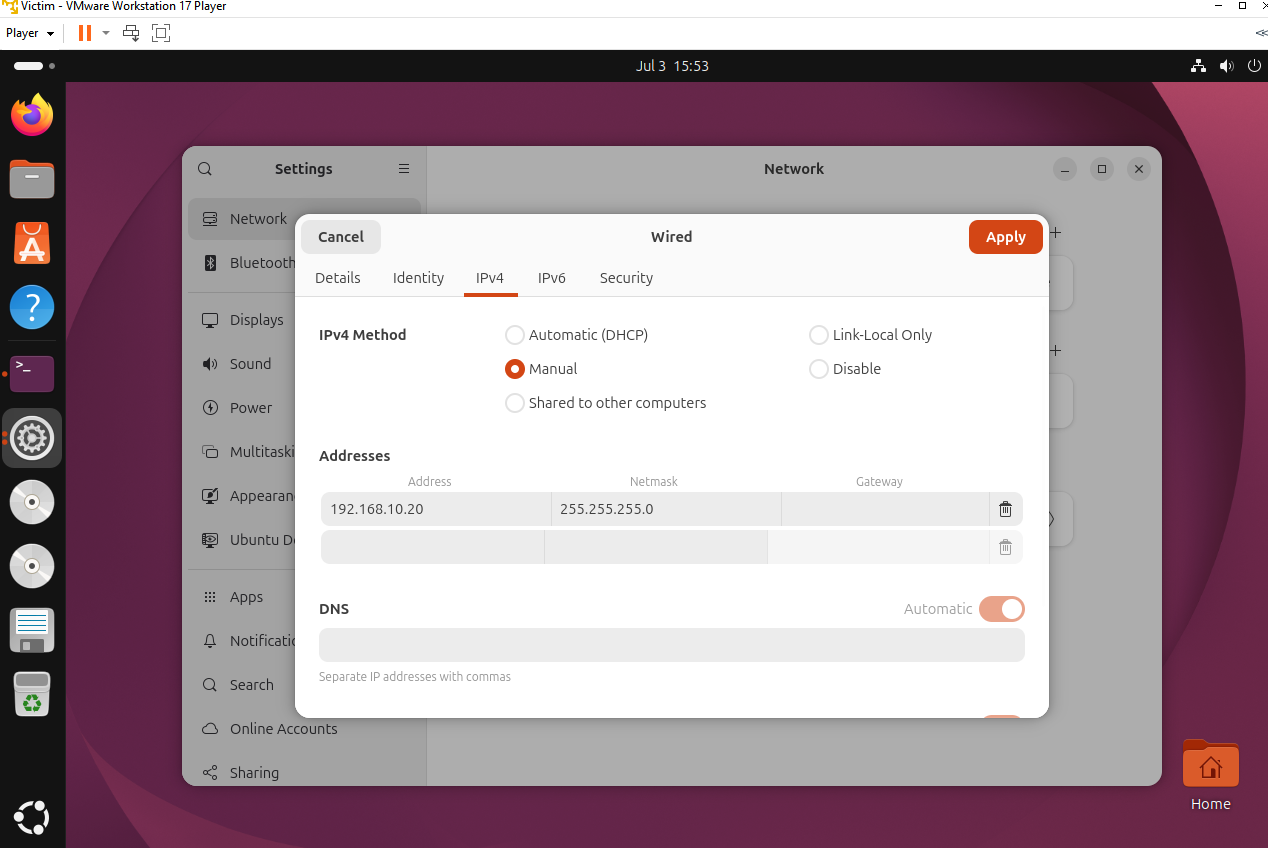Launch Terminal from the dock
This screenshot has height=848, width=1268.
click(x=32, y=374)
